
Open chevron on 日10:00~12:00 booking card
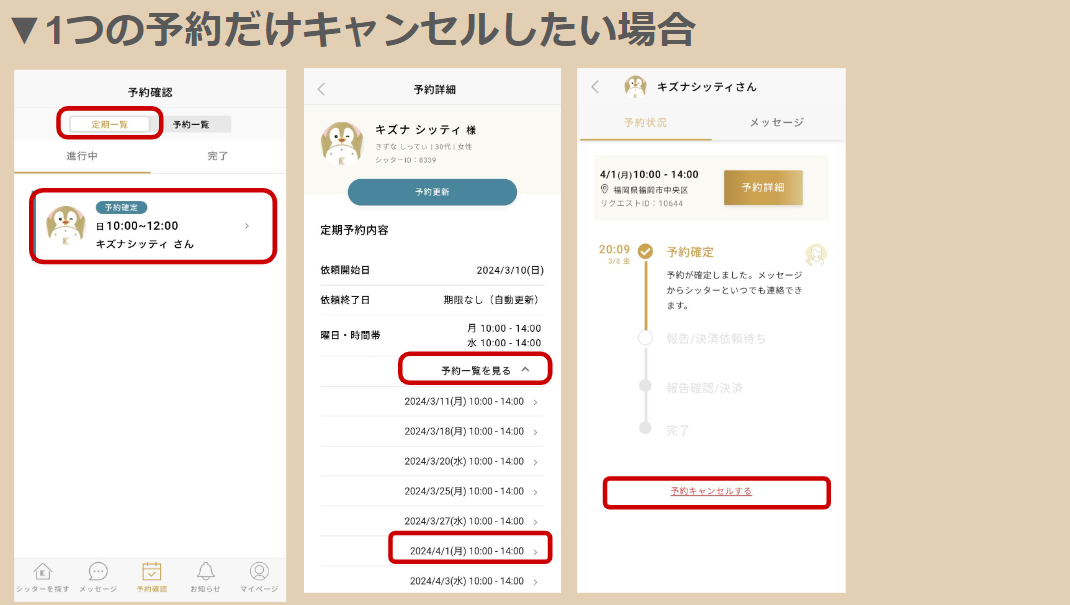coord(247,226)
